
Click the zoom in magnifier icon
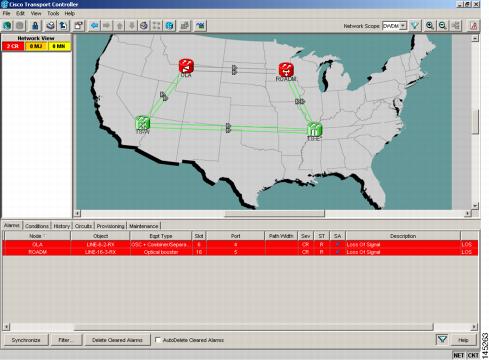(430, 25)
